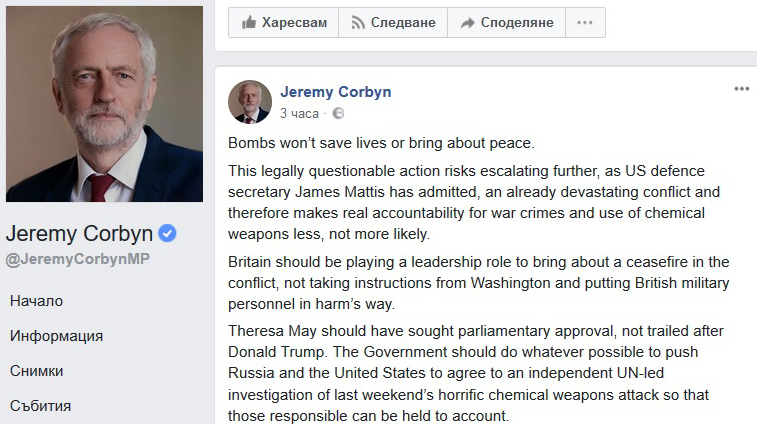Click the blue verified badge
Screen dimensions: 757x424
pyautogui.click(x=168, y=234)
